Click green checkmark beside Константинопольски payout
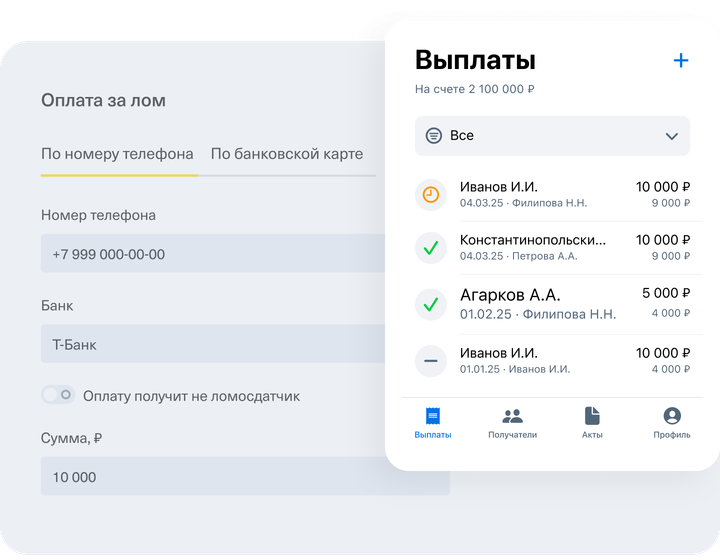Screen dimensions: 720x560 pyautogui.click(x=431, y=248)
